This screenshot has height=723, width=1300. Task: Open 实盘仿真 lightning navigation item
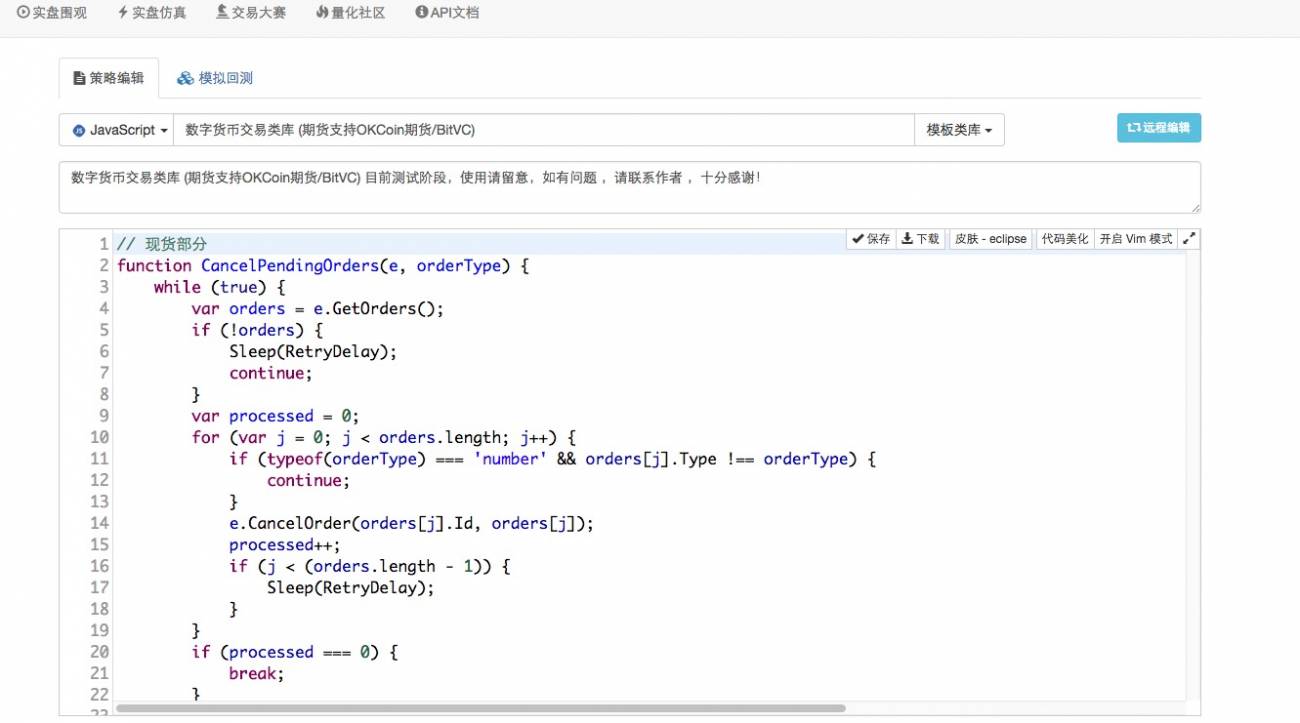pos(152,13)
